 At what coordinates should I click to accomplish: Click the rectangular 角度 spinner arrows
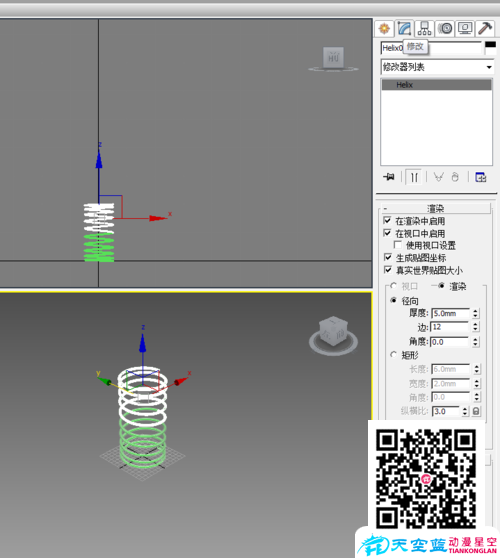coord(477,397)
